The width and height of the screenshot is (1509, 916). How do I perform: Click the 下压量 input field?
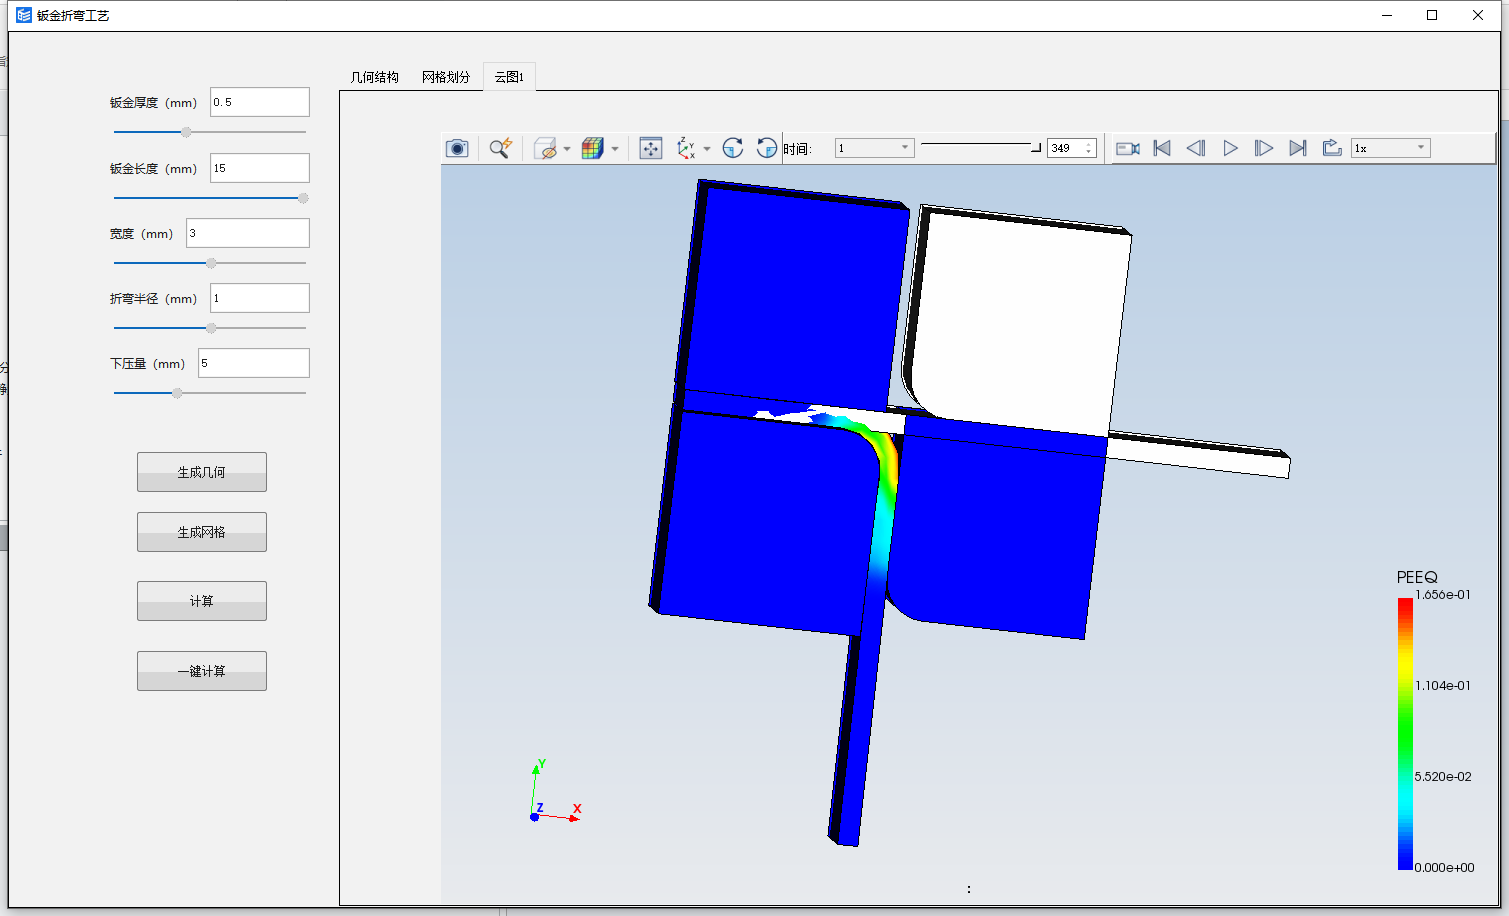(254, 363)
